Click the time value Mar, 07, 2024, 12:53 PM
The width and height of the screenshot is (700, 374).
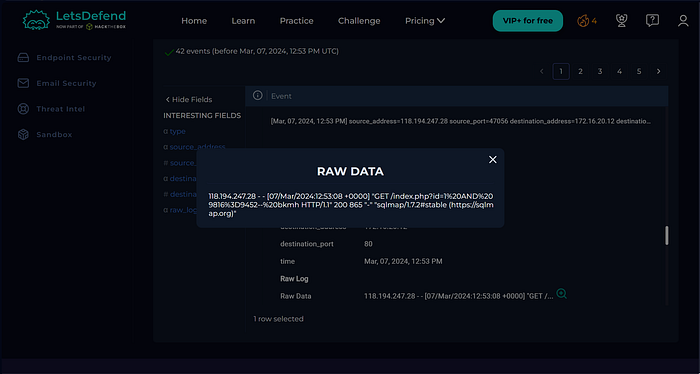(403, 262)
